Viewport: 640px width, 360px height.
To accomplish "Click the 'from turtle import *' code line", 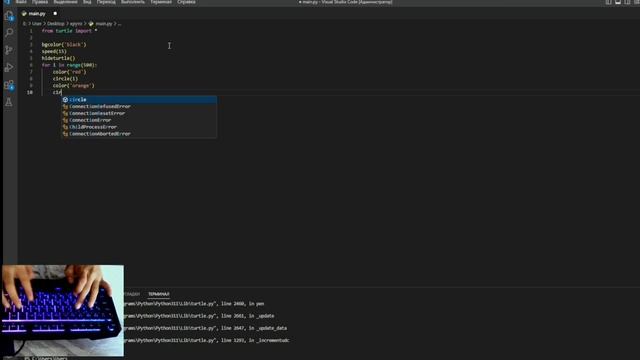I will [69, 31].
